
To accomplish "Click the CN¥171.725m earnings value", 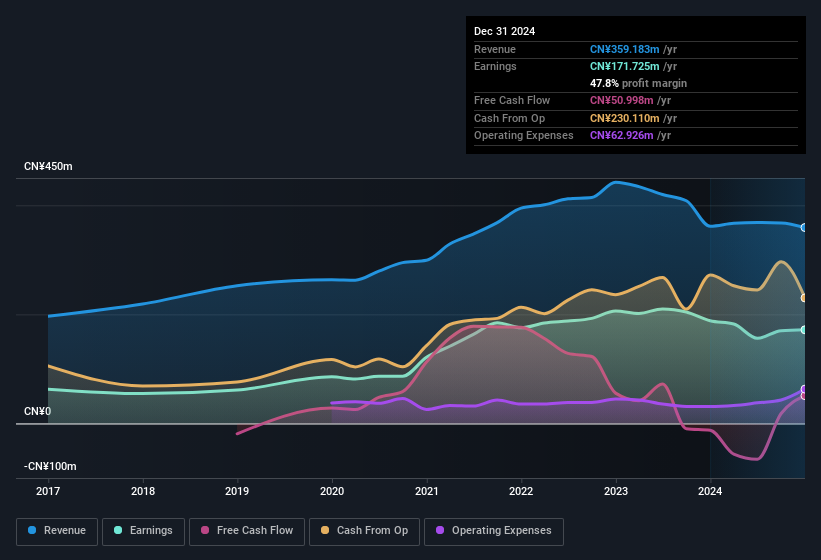I will click(x=624, y=66).
